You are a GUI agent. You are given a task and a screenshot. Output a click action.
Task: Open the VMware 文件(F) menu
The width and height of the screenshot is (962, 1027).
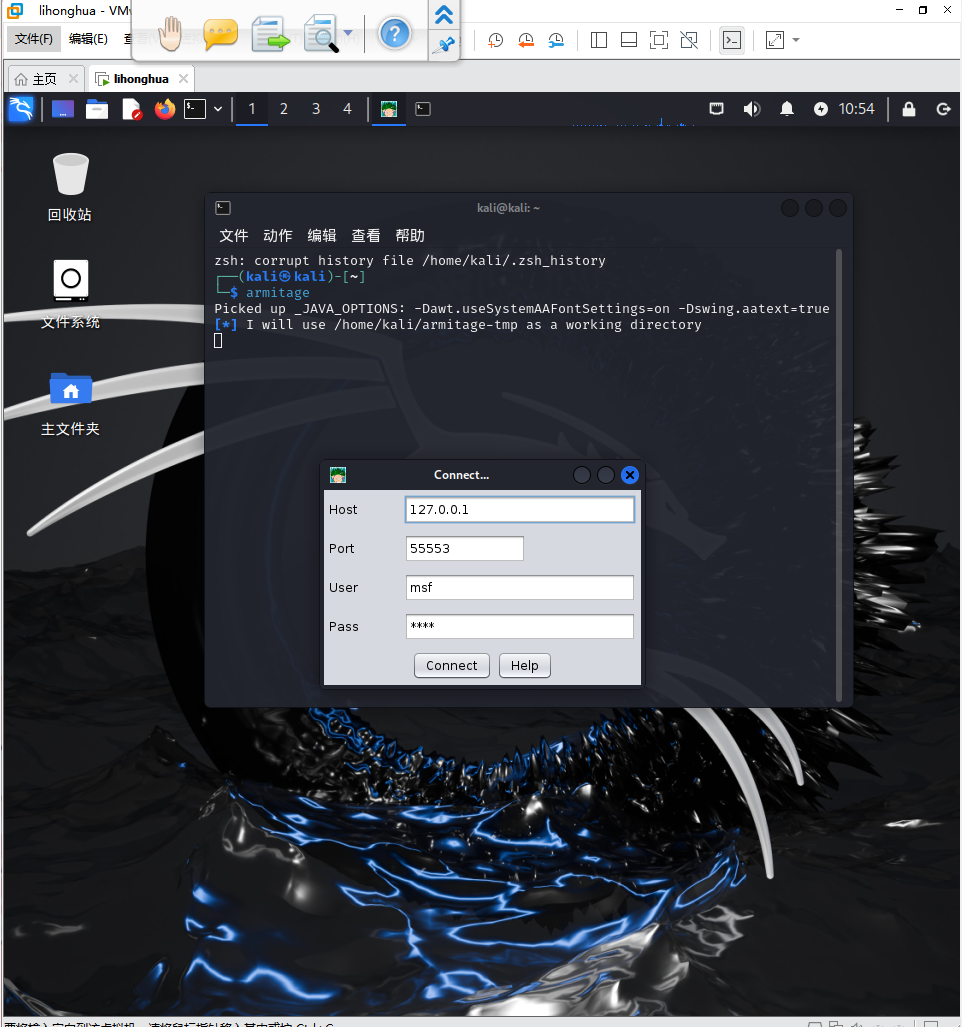(33, 39)
